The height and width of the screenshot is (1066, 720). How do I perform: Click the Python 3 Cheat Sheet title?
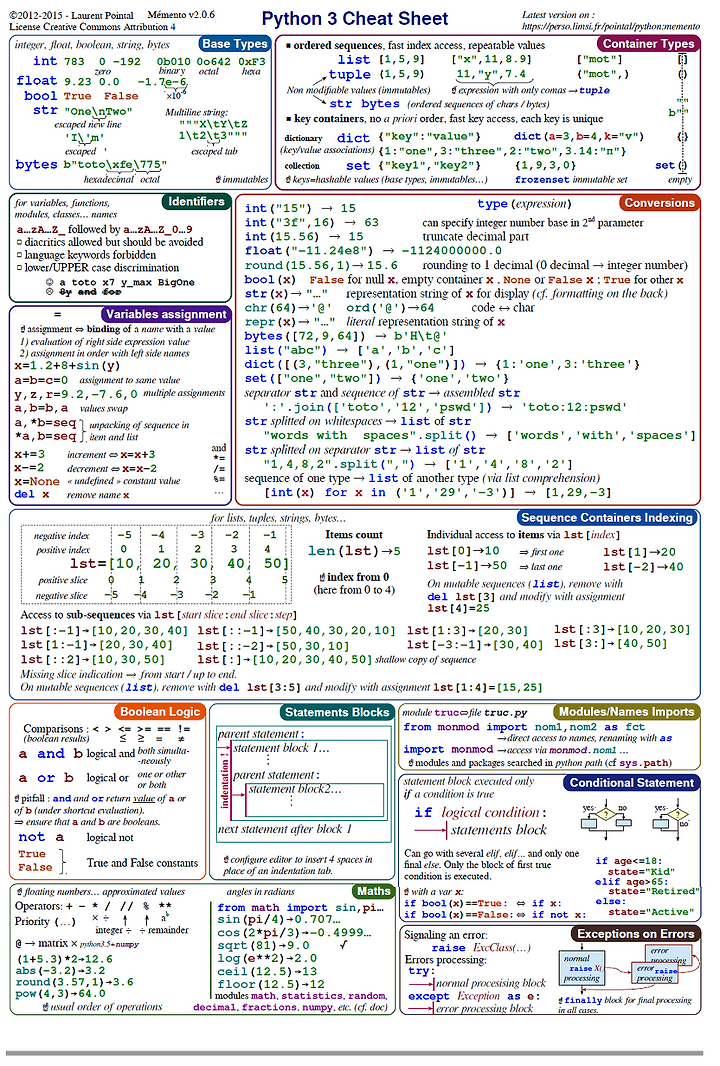(x=355, y=18)
